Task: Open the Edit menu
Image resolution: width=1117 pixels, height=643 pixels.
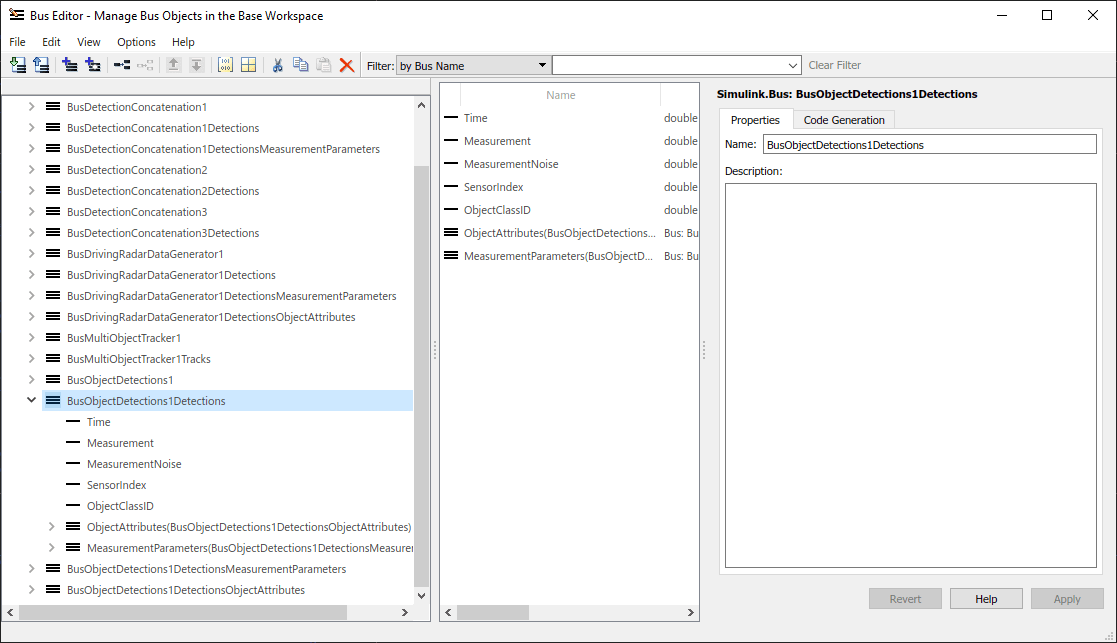Action: click(51, 42)
